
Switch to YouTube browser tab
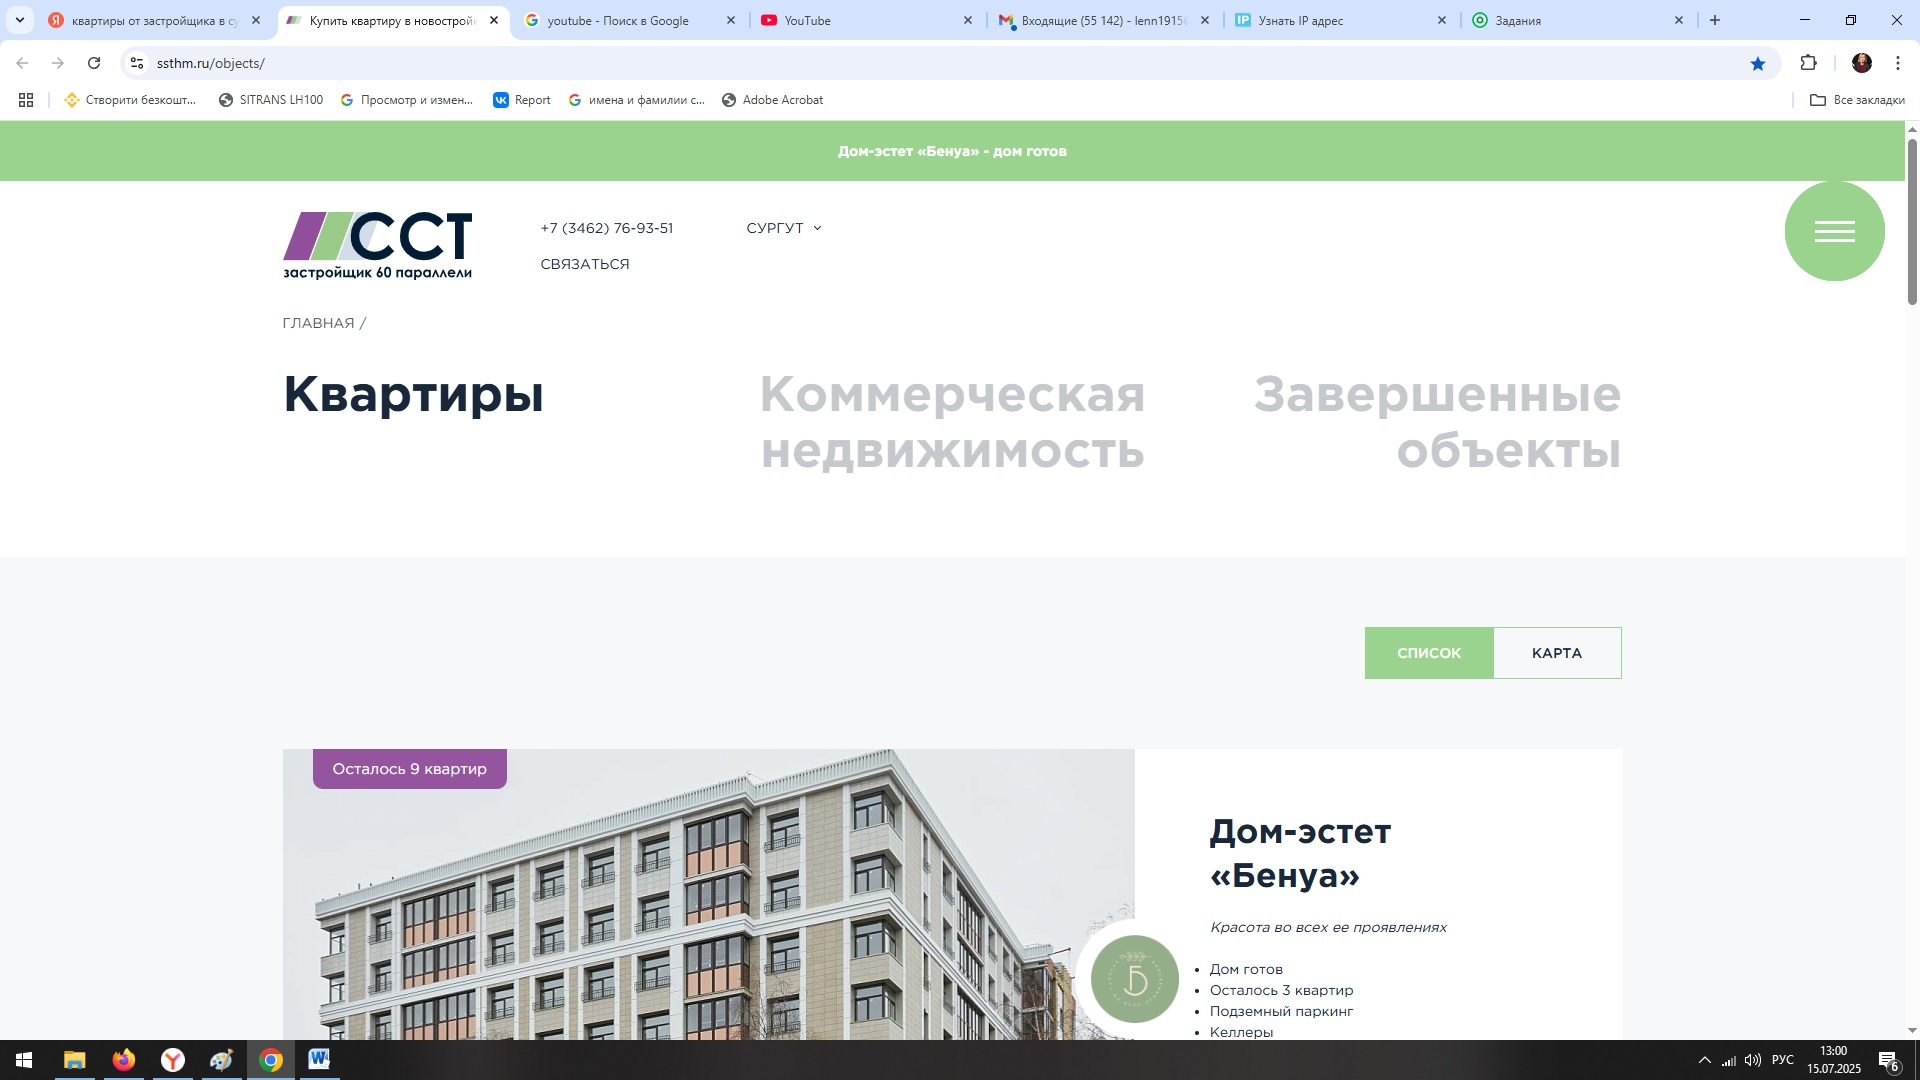coord(866,20)
